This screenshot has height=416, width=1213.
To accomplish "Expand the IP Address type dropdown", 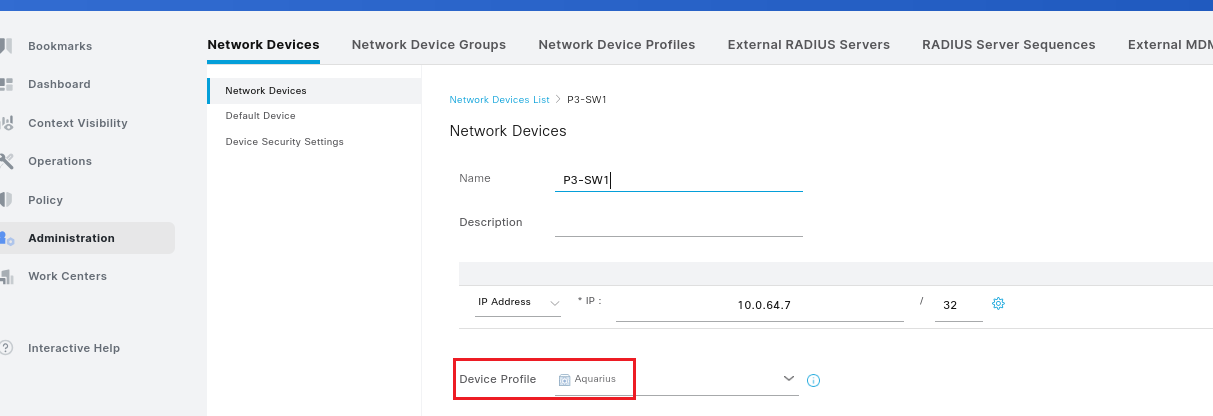I will [517, 302].
